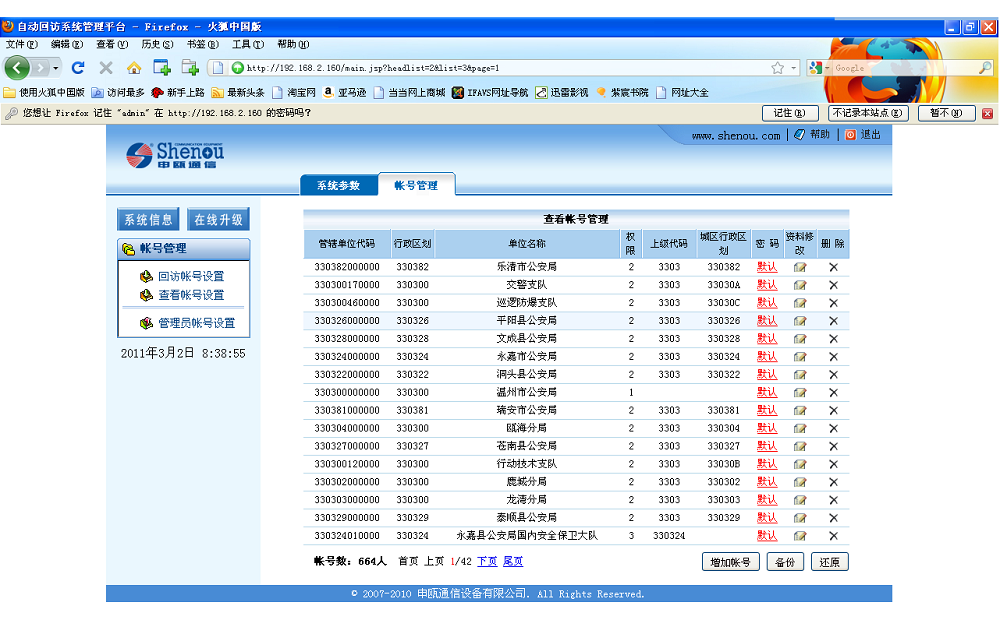Delete the 交警支队 account with X icon
This screenshot has height=627, width=1000.
point(833,285)
